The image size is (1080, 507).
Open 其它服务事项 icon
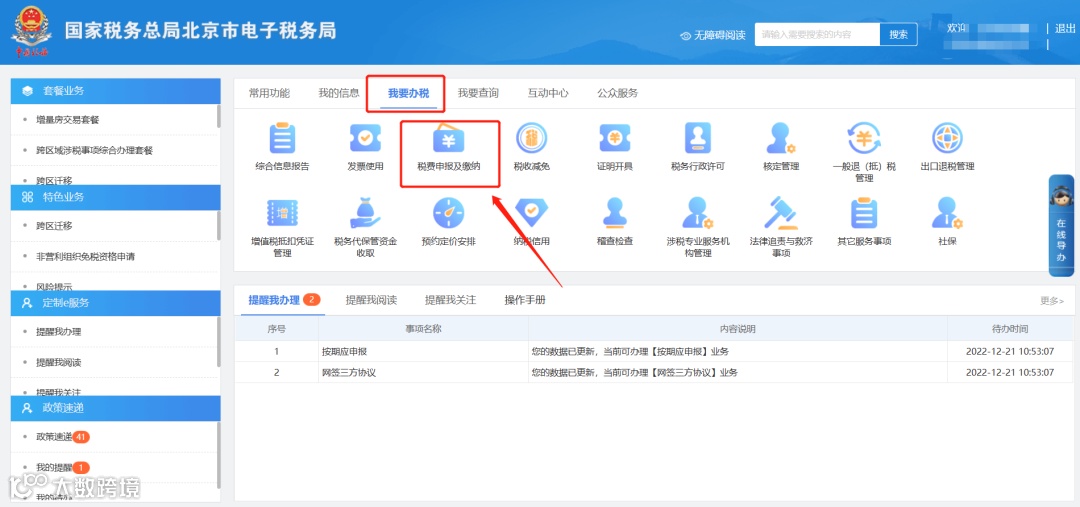coord(864,213)
